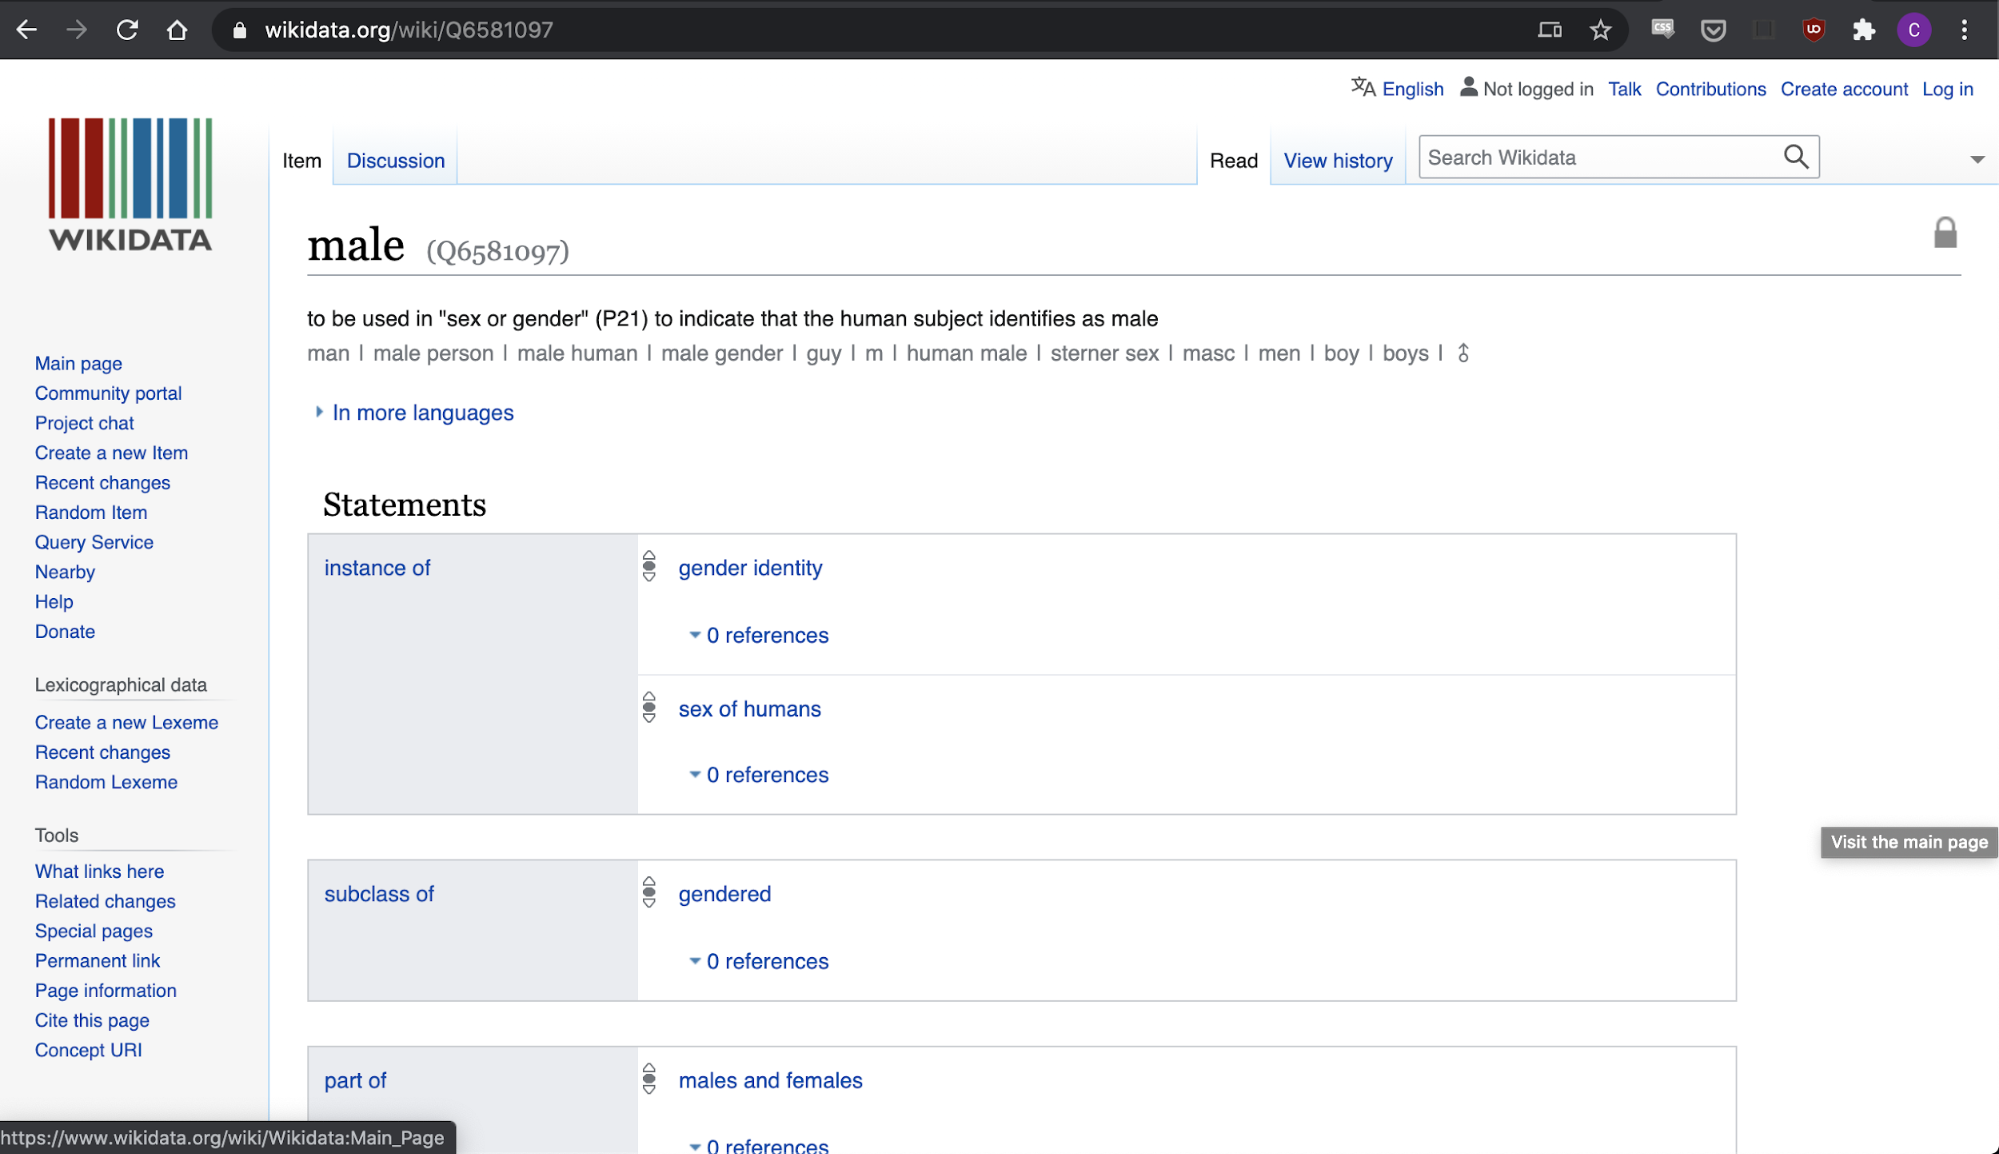Click the search magnifier icon
This screenshot has width=1999, height=1154.
pyautogui.click(x=1795, y=157)
